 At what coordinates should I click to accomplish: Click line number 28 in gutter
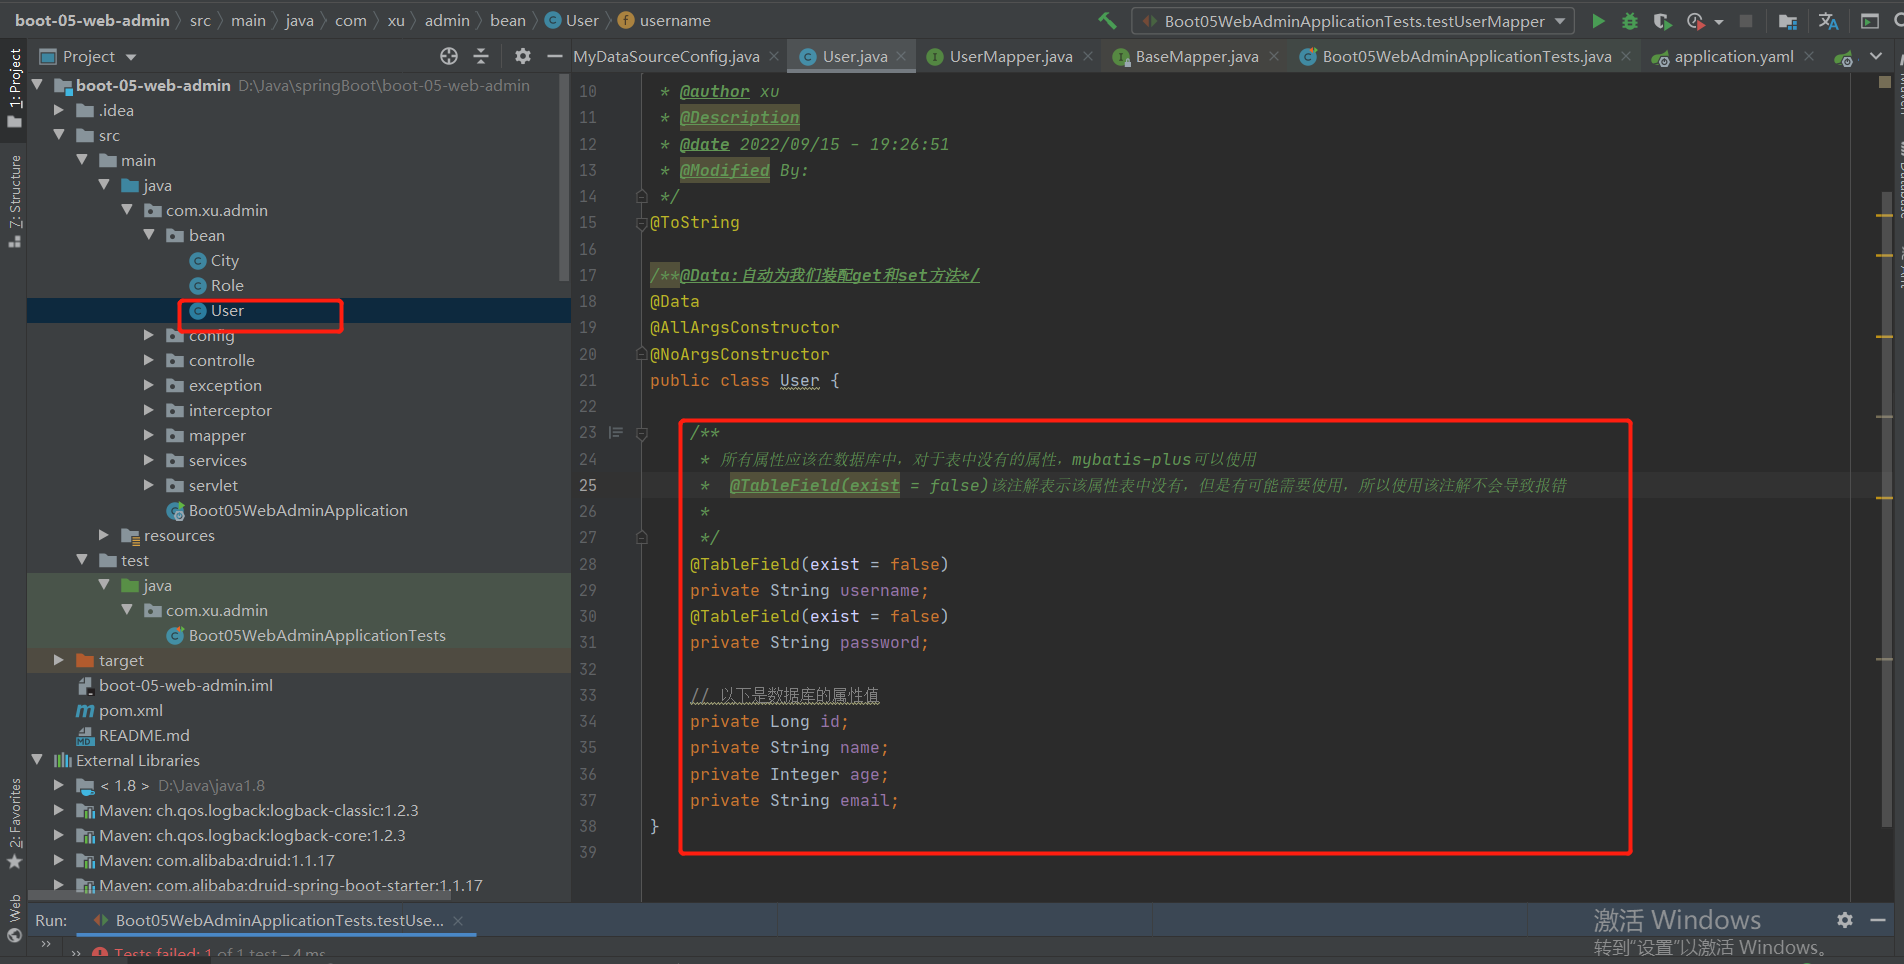coord(588,564)
